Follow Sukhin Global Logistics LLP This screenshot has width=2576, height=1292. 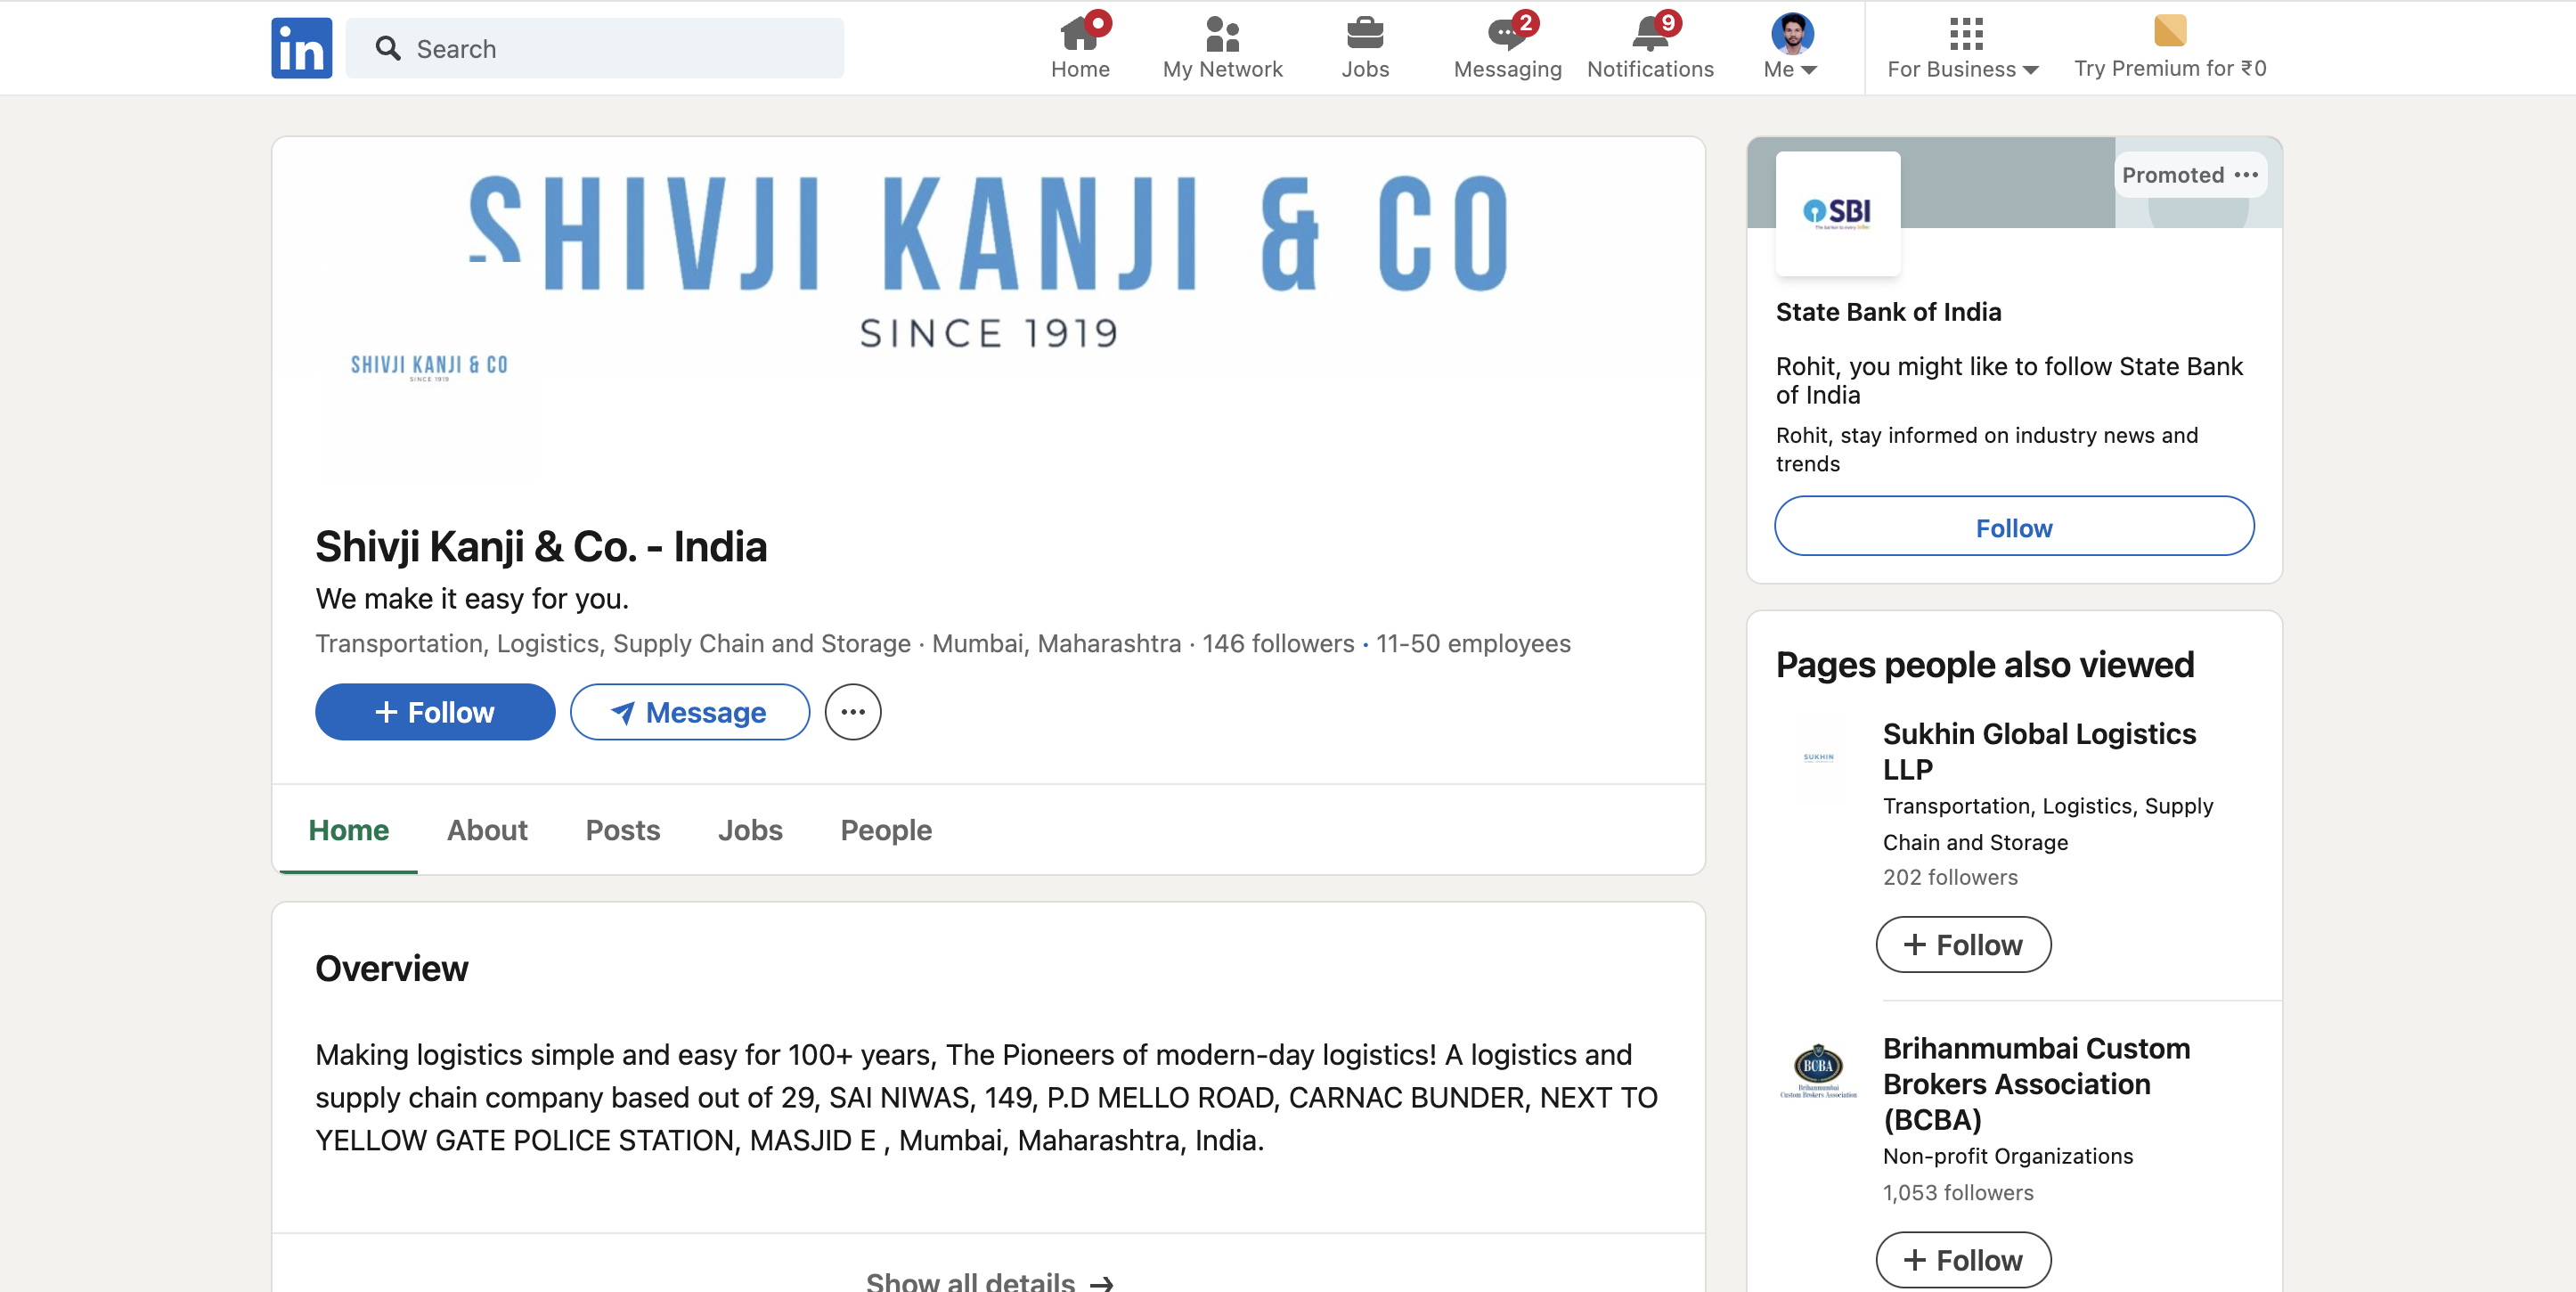point(1962,944)
